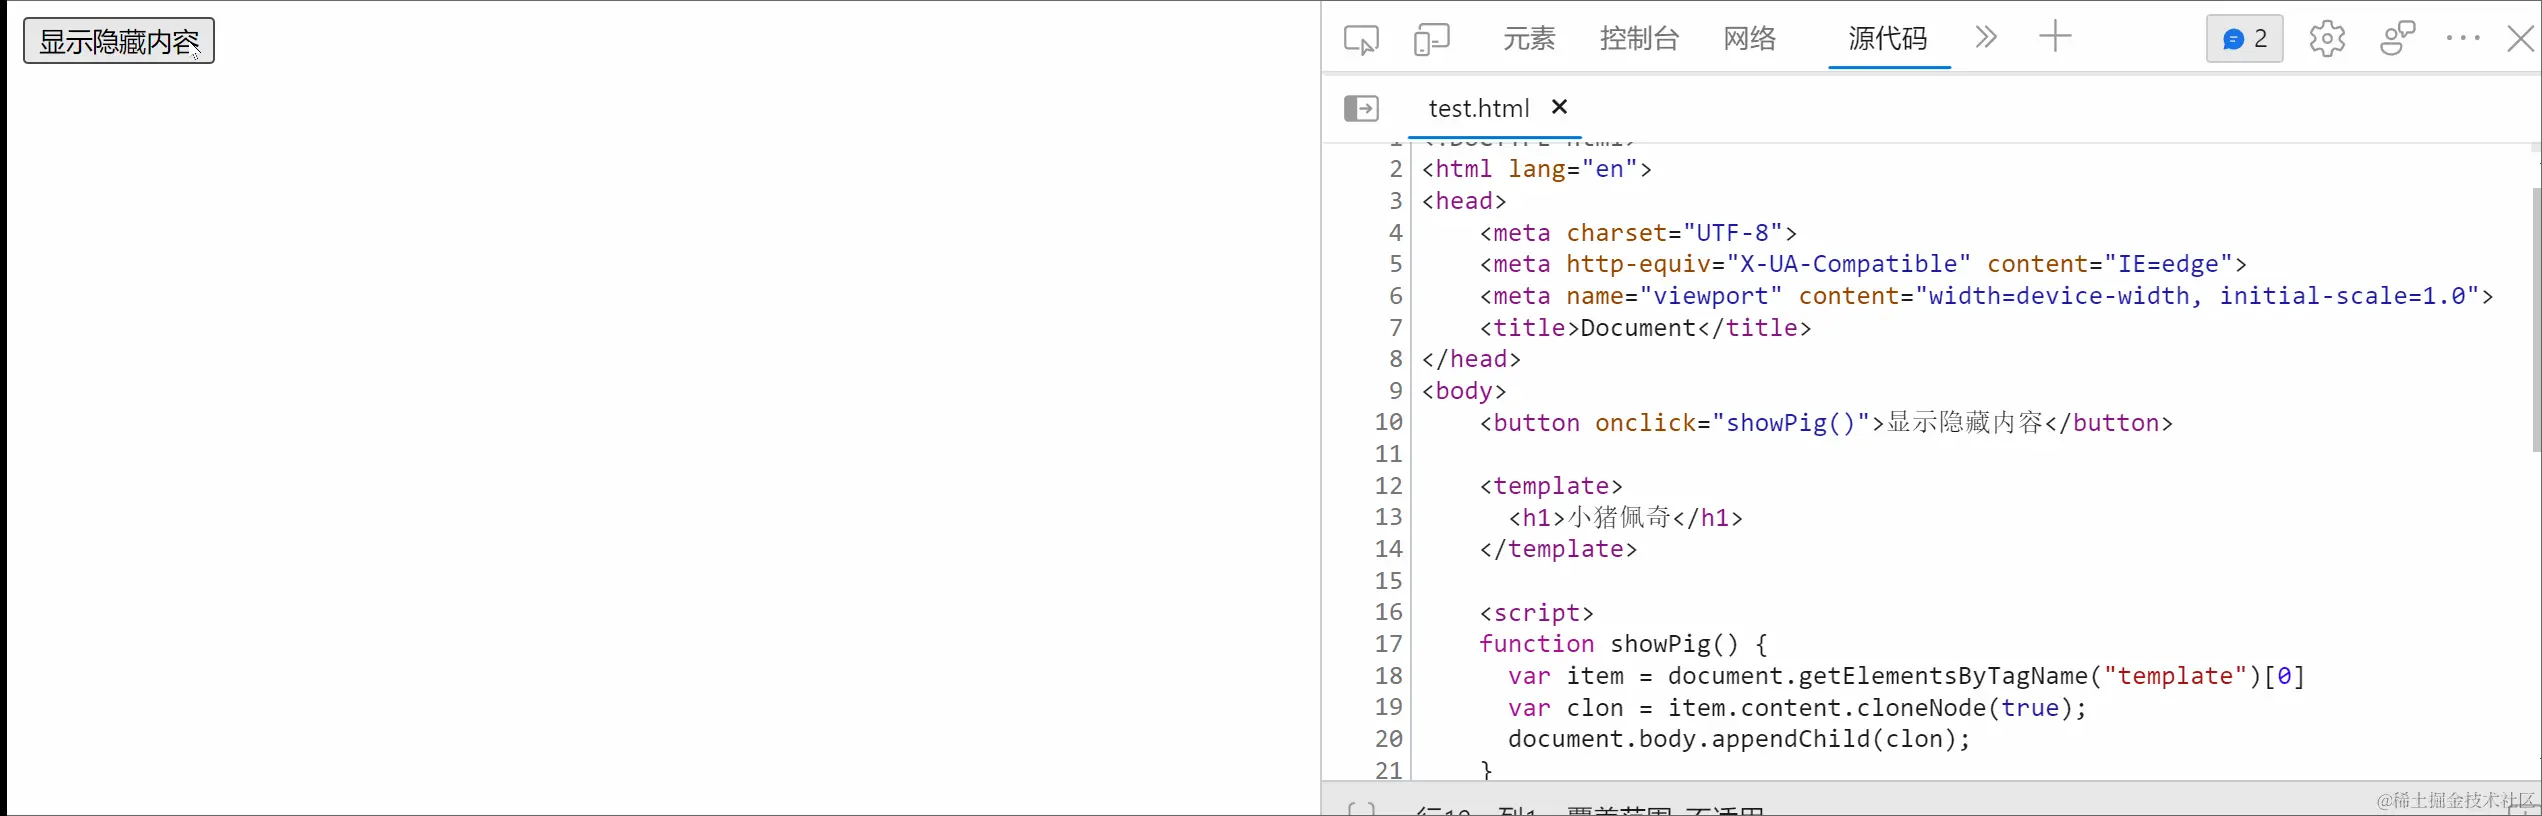This screenshot has height=816, width=2542.
Task: Select the 源代码 tab
Action: (x=1888, y=38)
